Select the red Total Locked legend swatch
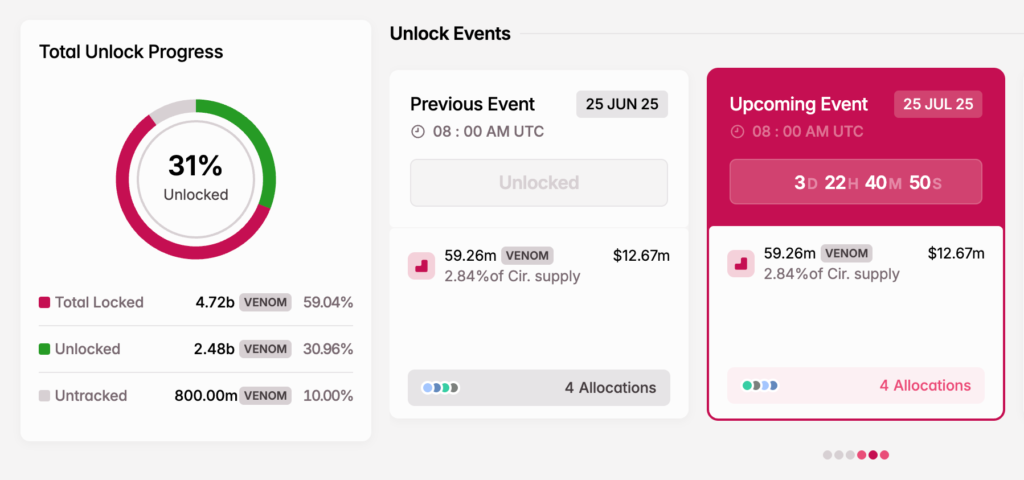 click(x=44, y=302)
